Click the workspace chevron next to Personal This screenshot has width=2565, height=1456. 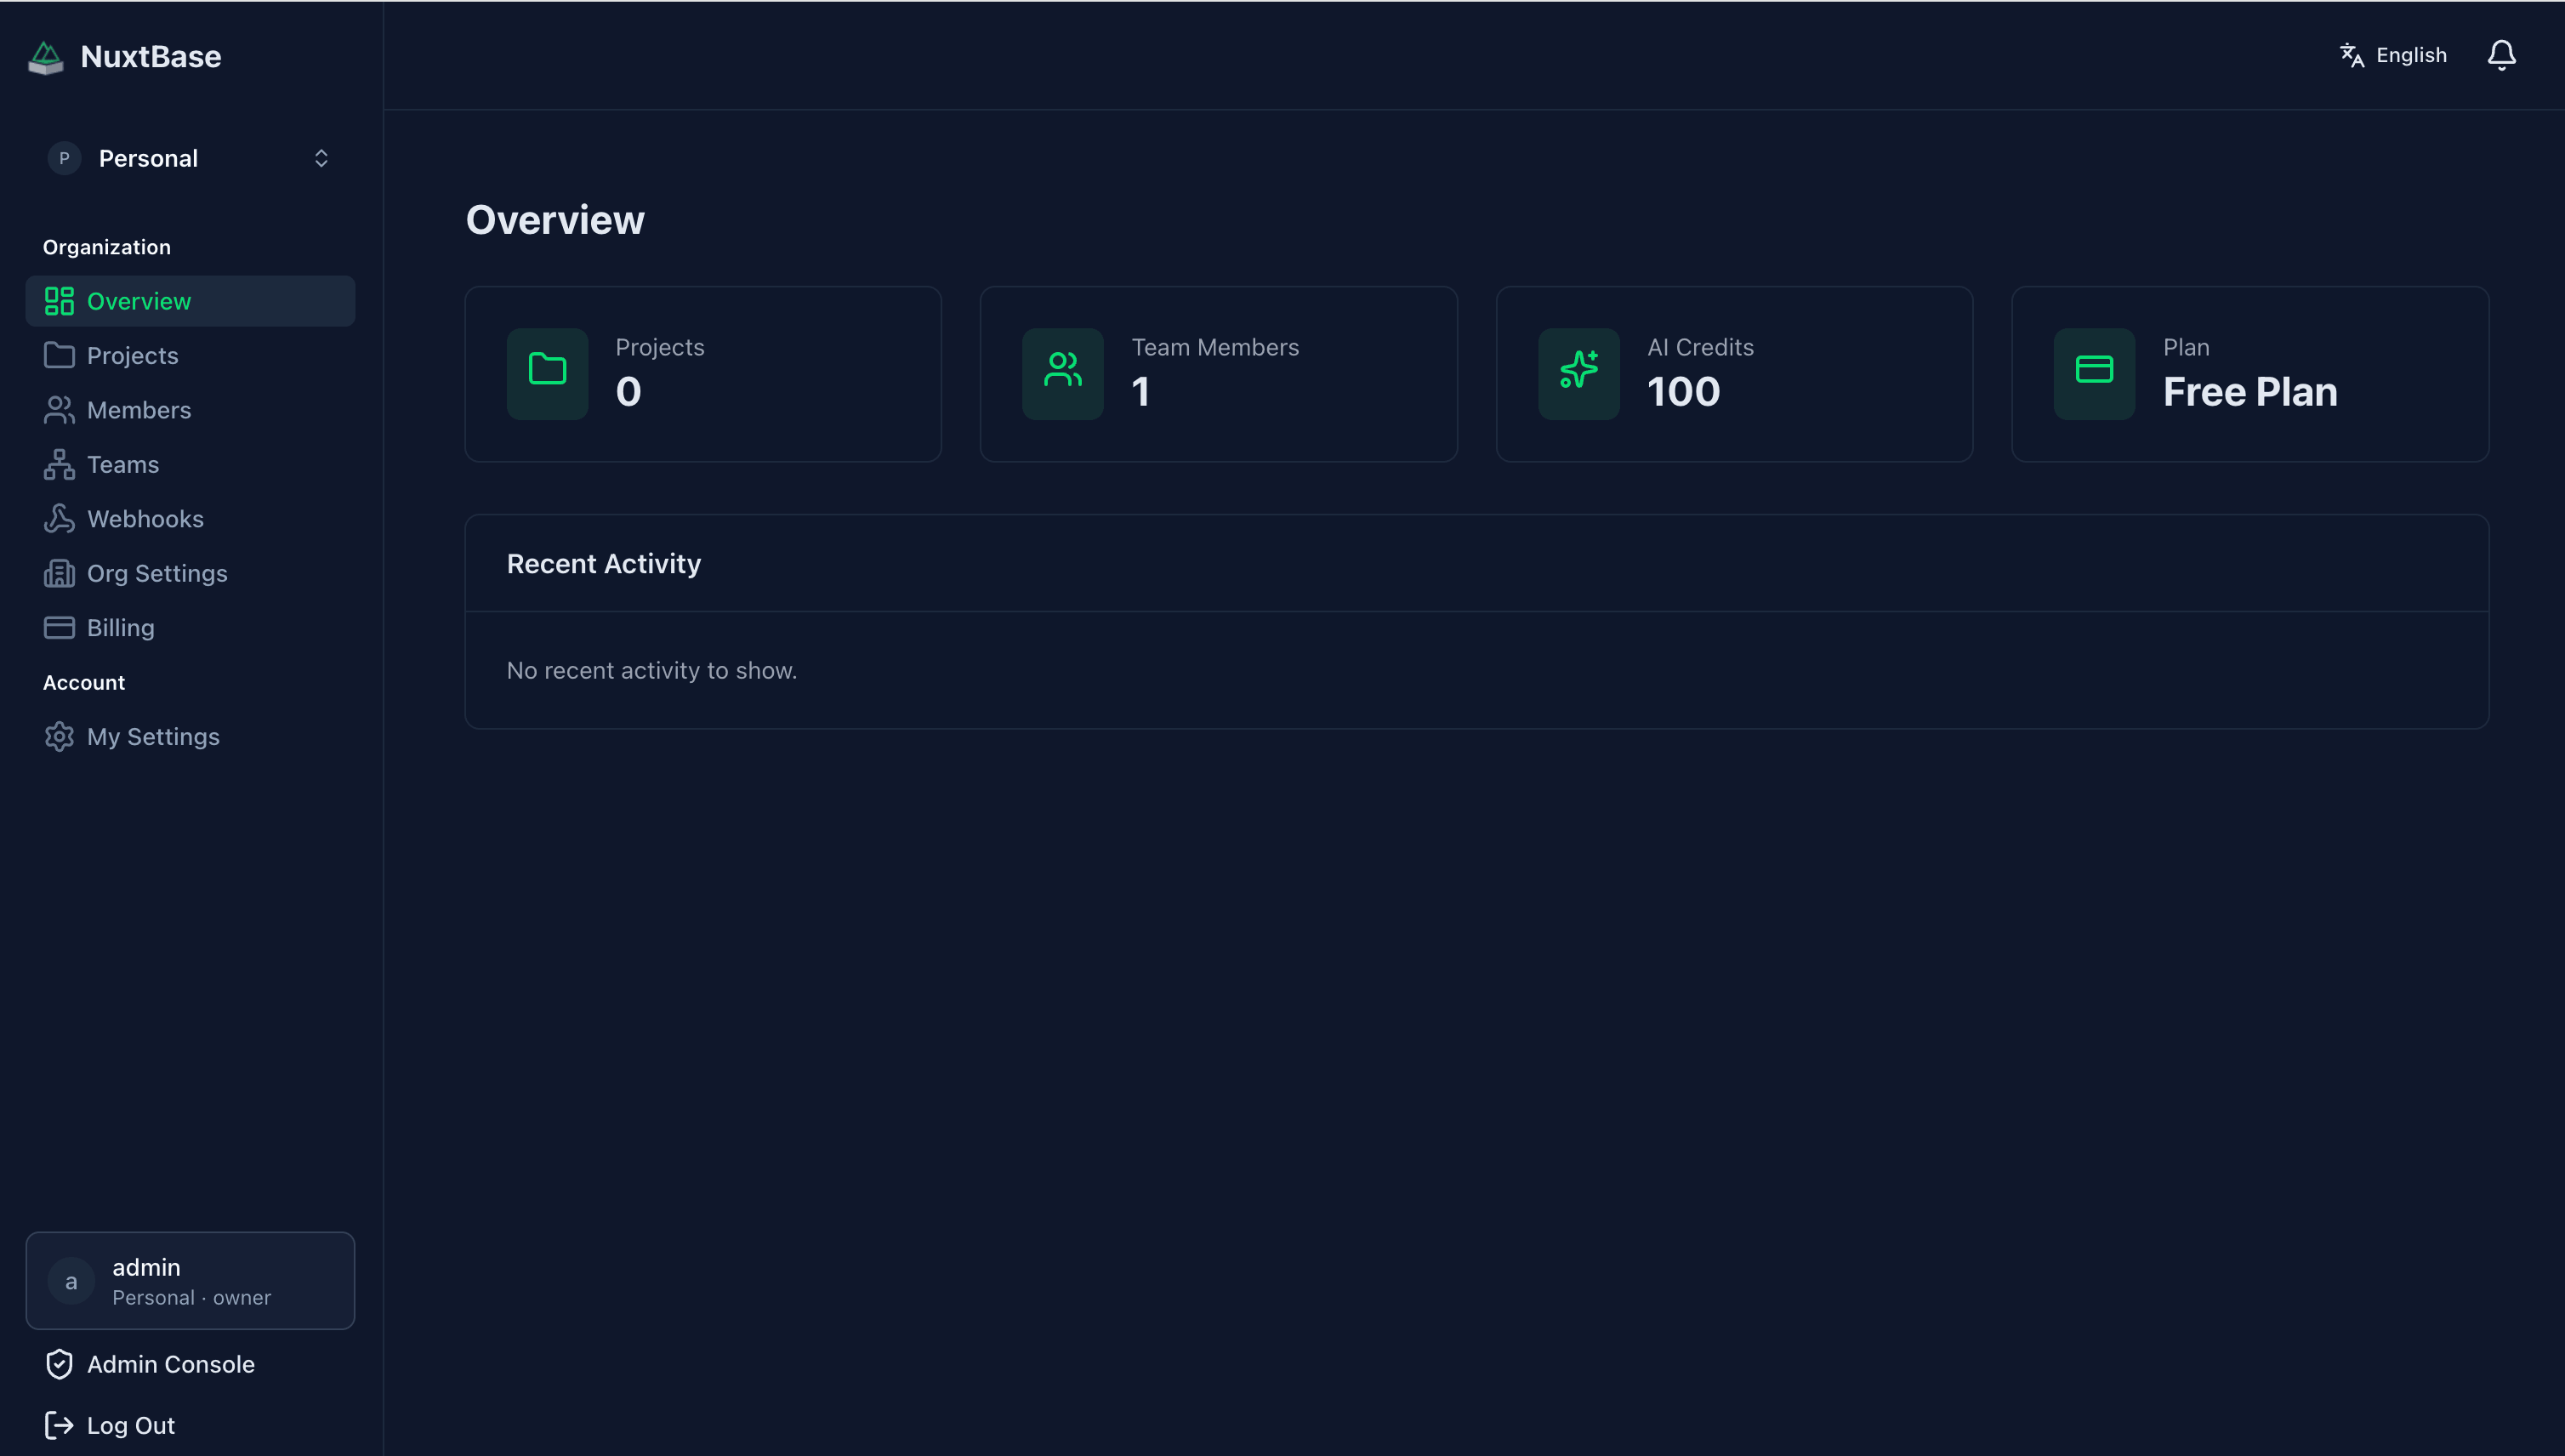pyautogui.click(x=321, y=158)
